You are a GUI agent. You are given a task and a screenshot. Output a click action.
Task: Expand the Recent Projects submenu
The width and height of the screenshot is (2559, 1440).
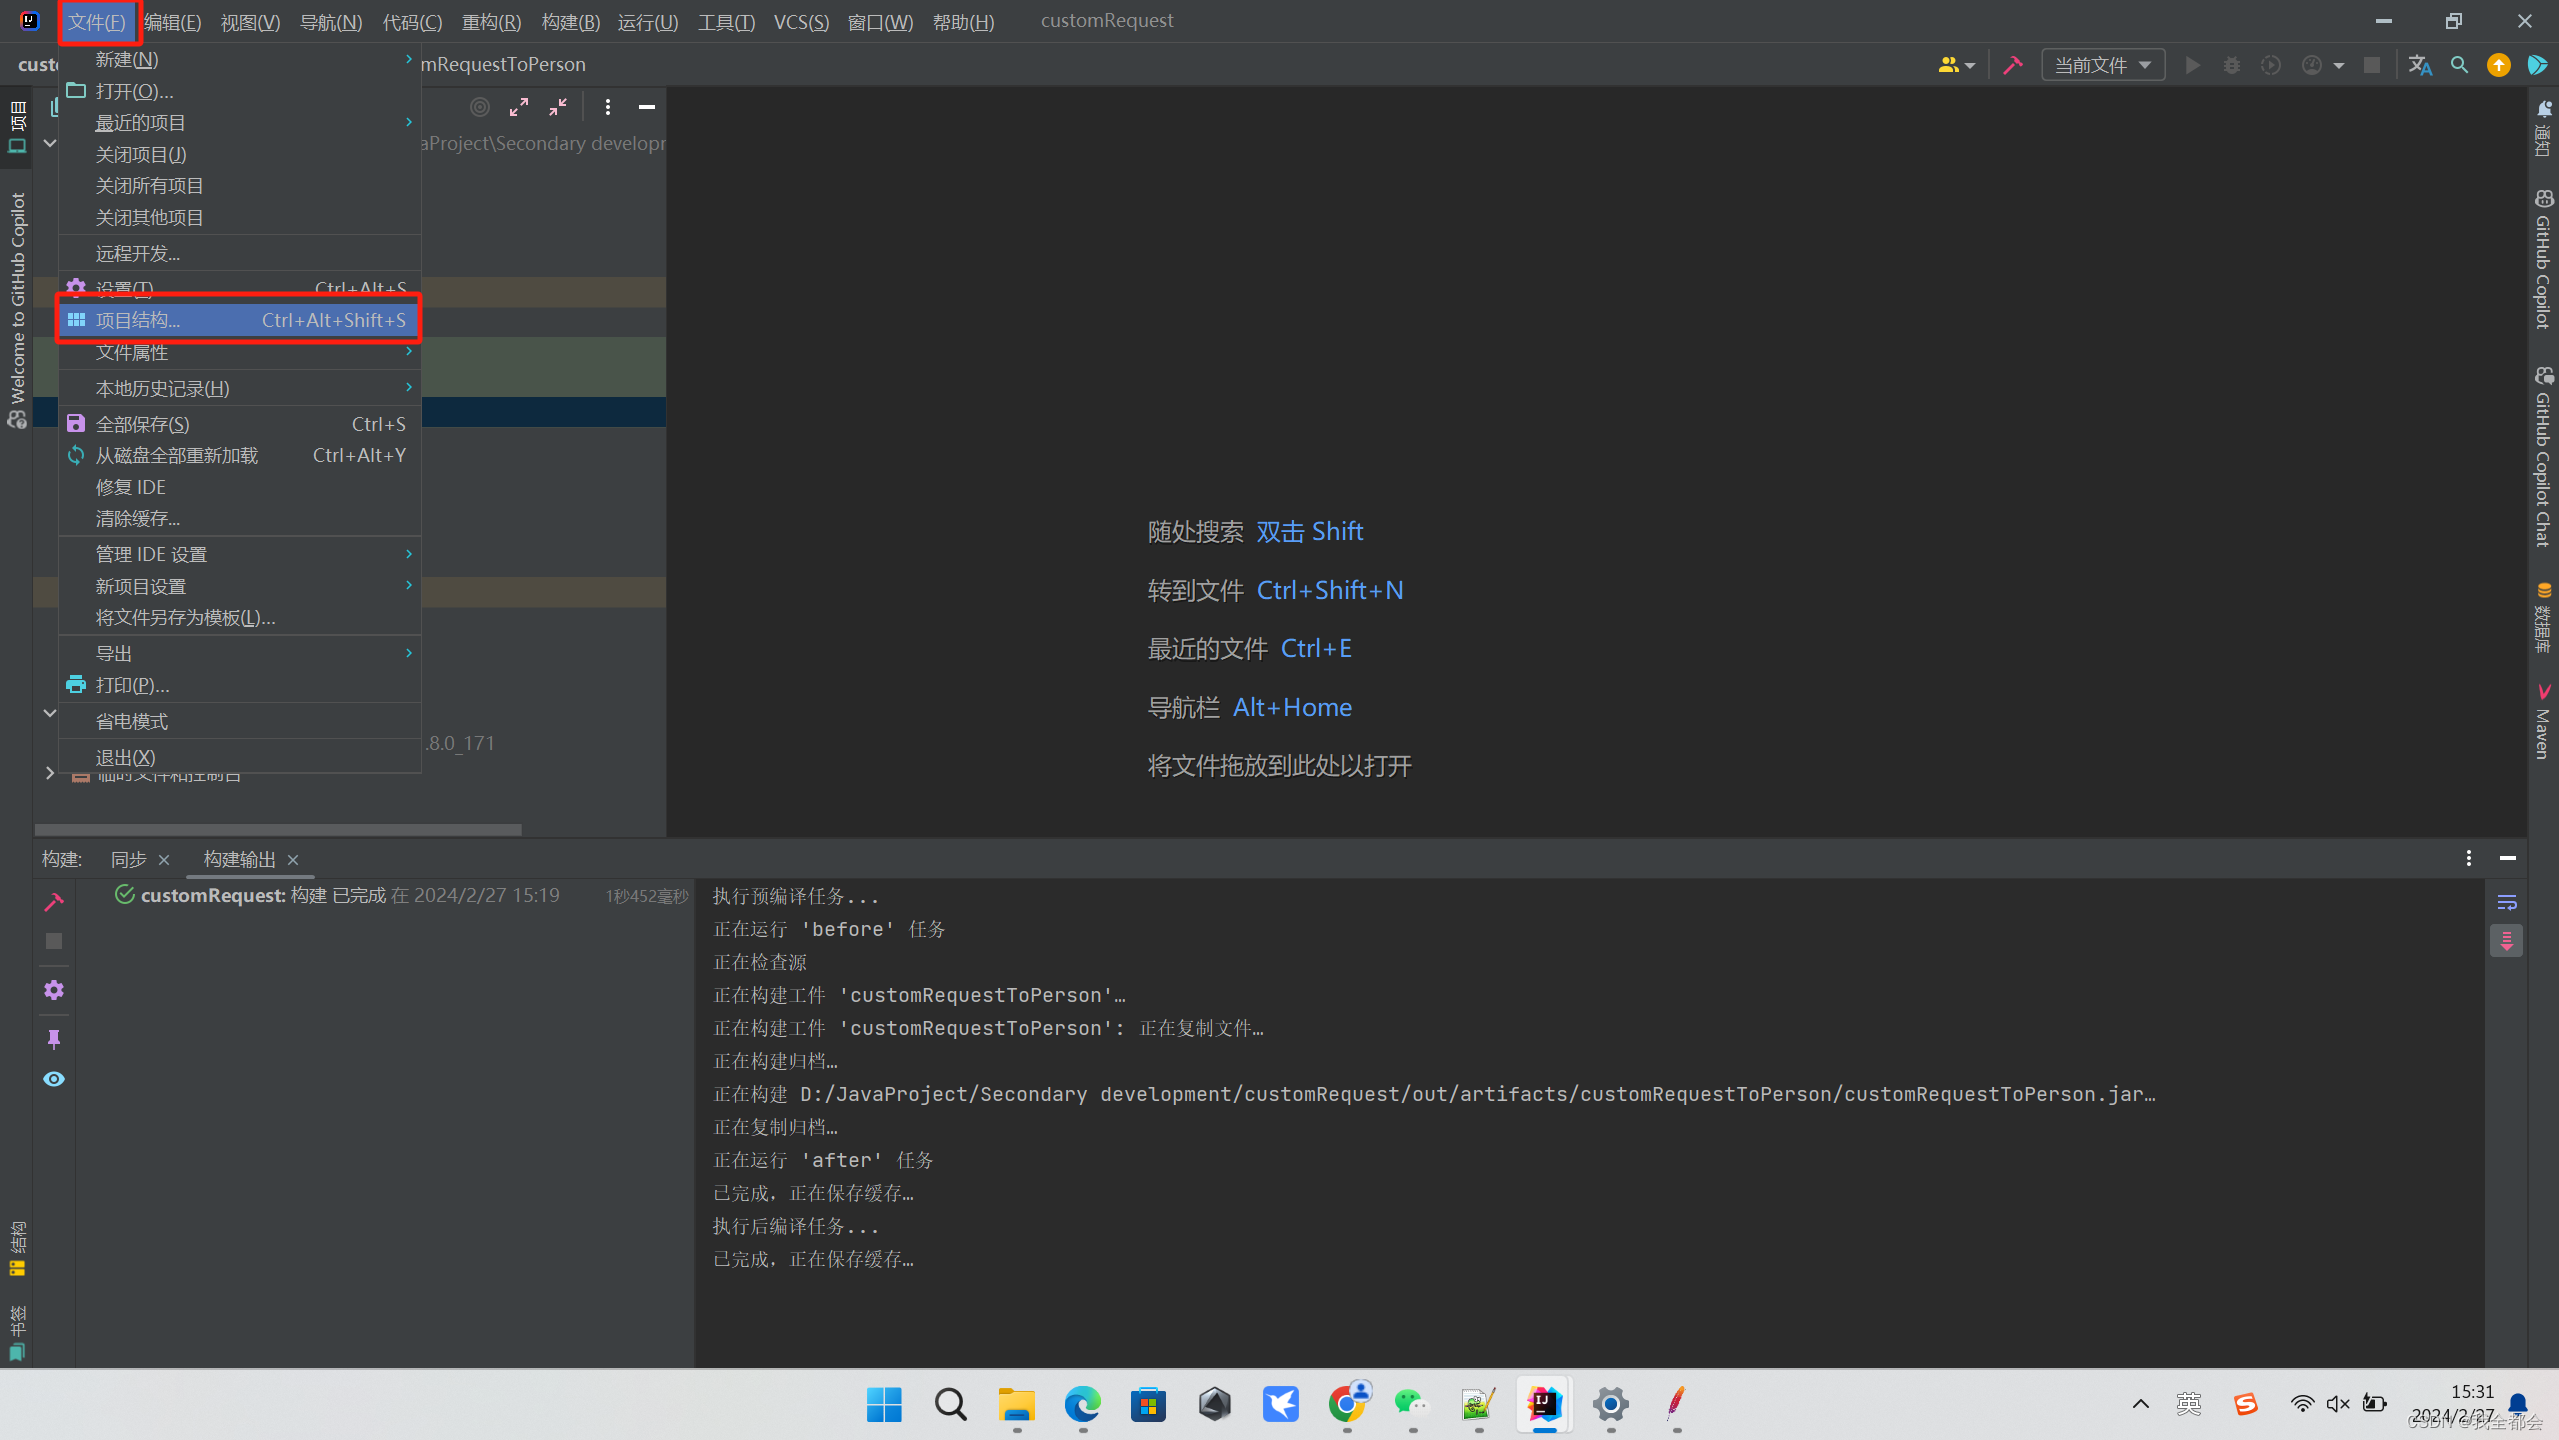[240, 123]
